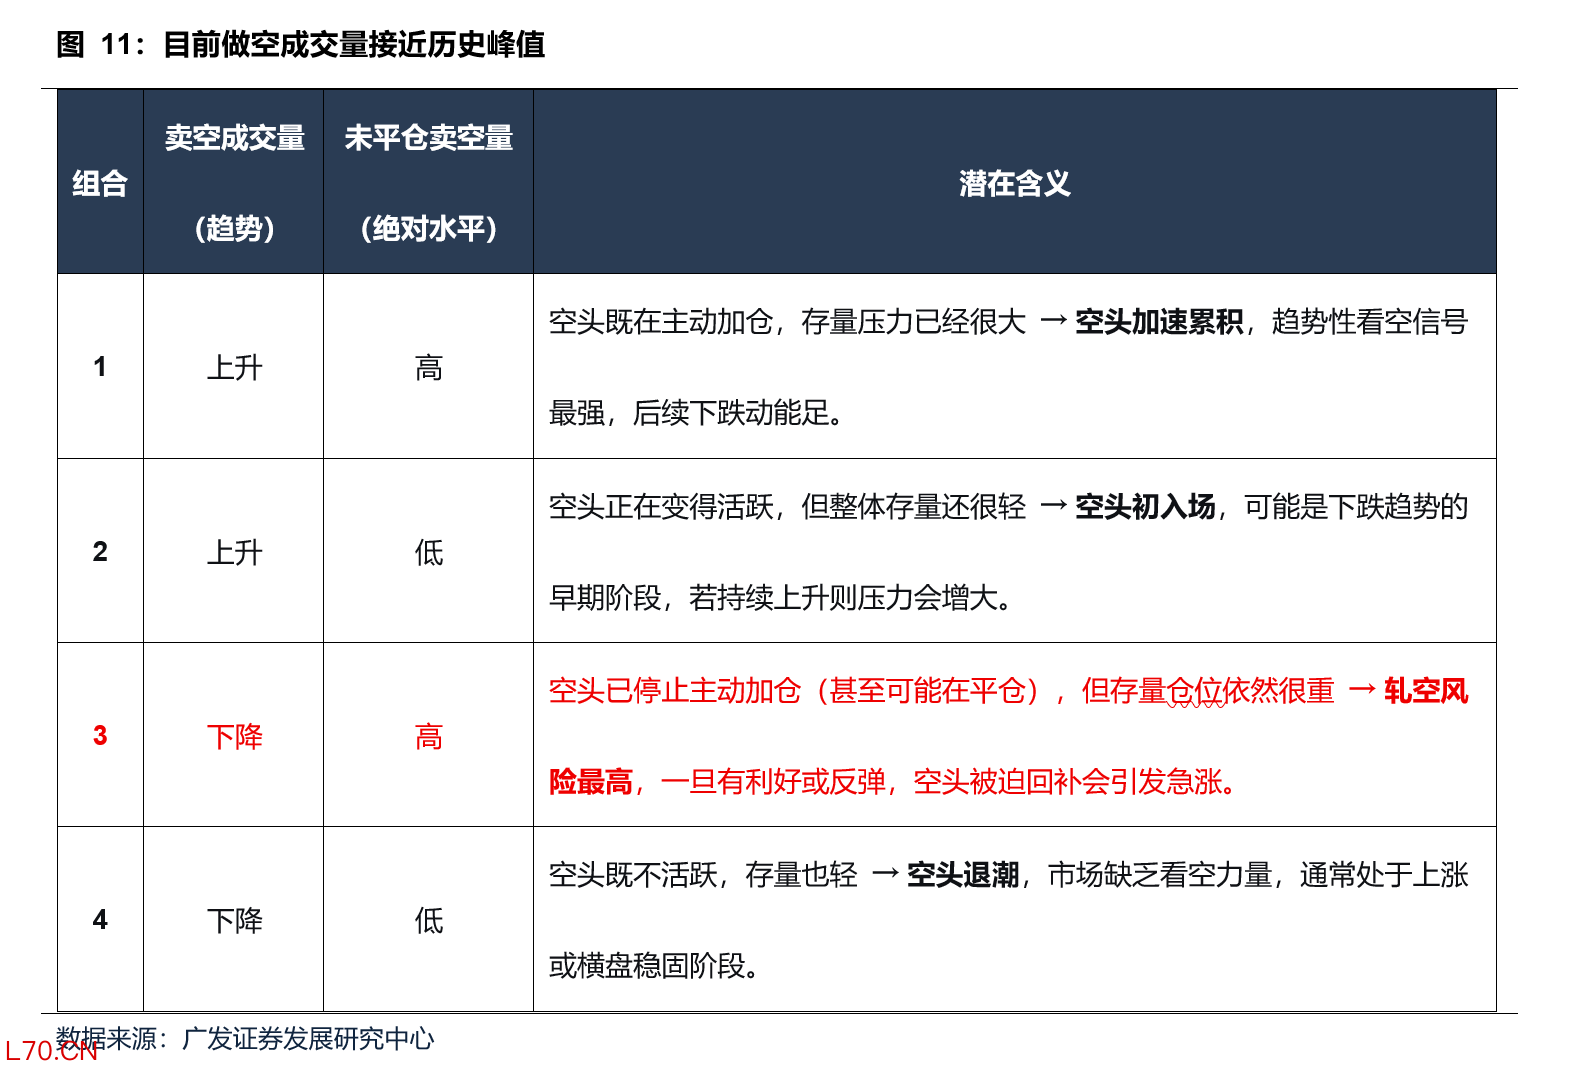Click bold text 空头初入场
This screenshot has width=1569, height=1071.
pos(1145,507)
